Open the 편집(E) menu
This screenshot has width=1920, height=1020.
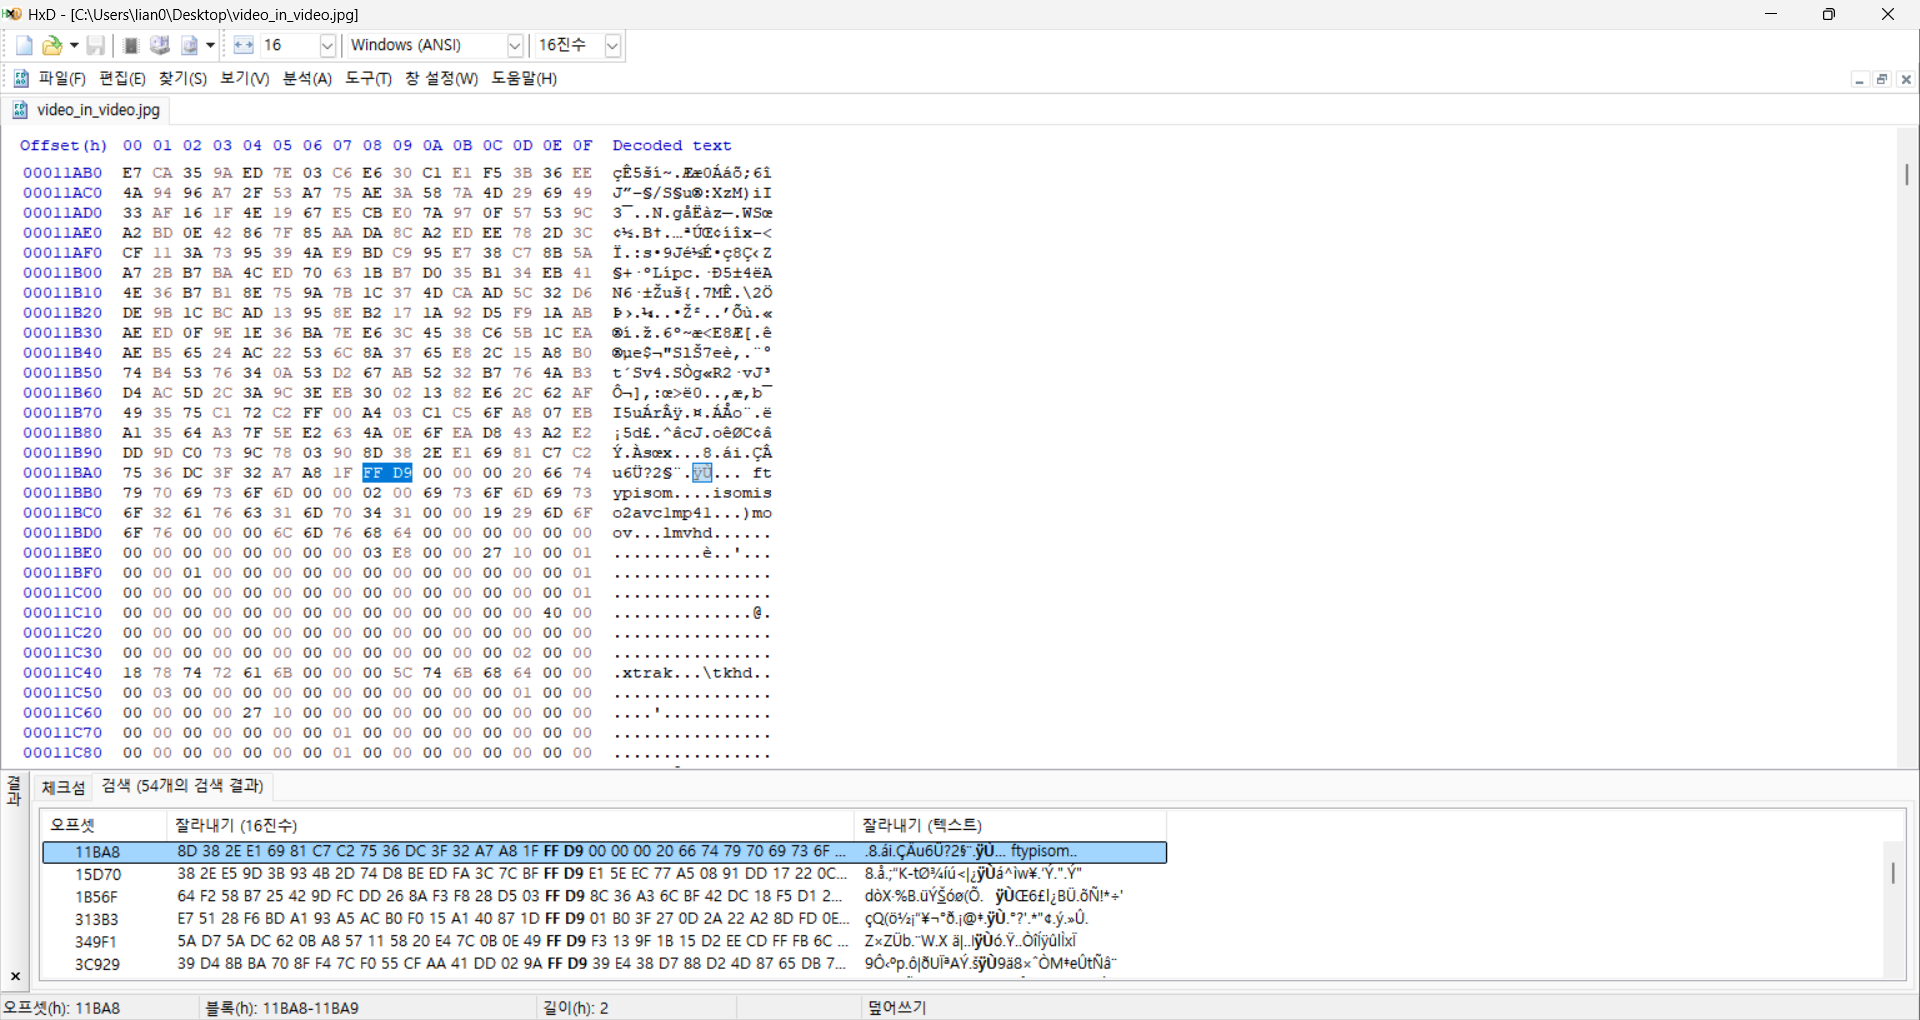coord(122,78)
